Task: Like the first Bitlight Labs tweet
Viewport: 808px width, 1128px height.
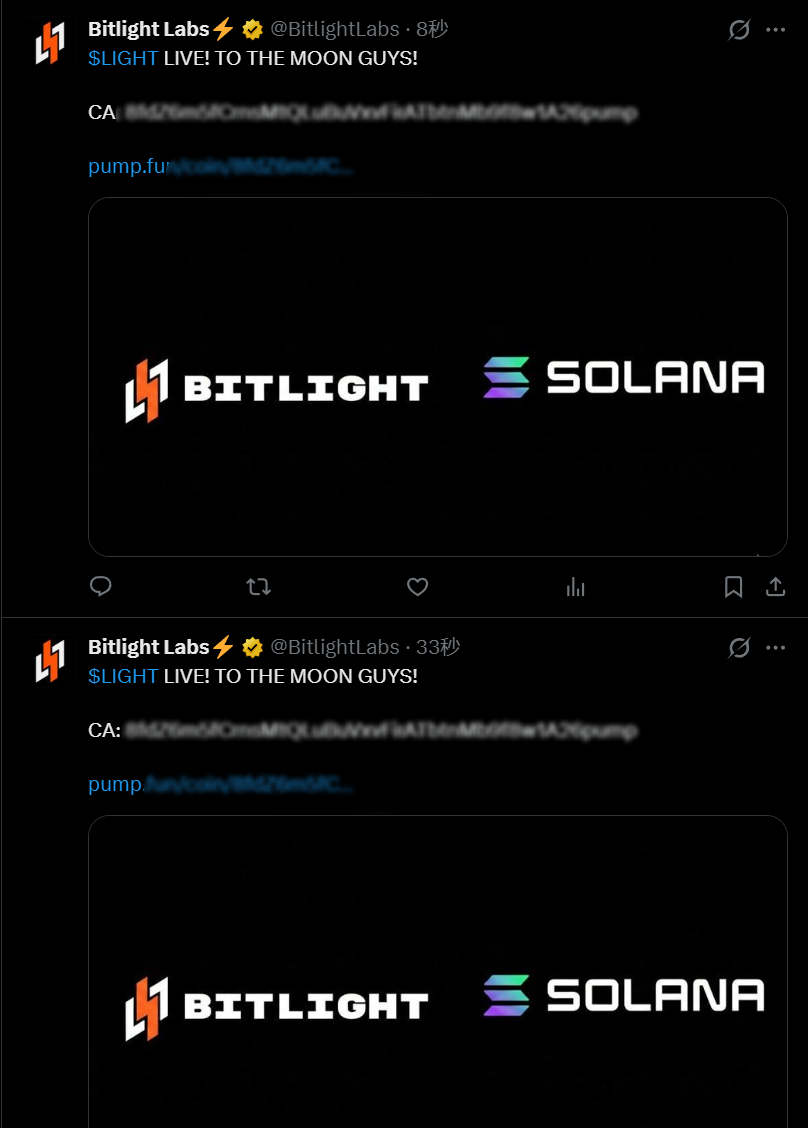Action: (x=417, y=587)
